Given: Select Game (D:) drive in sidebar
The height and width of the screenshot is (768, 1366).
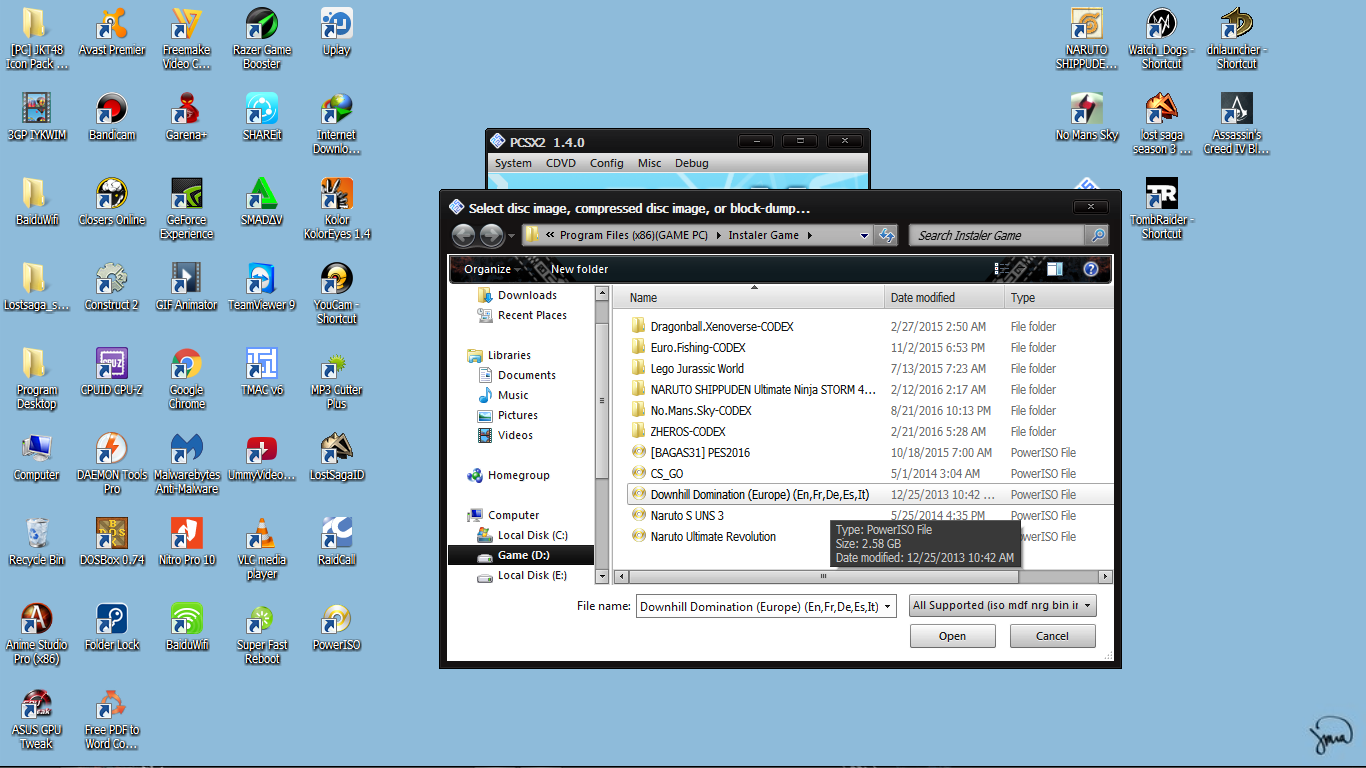Looking at the screenshot, I should [x=523, y=555].
